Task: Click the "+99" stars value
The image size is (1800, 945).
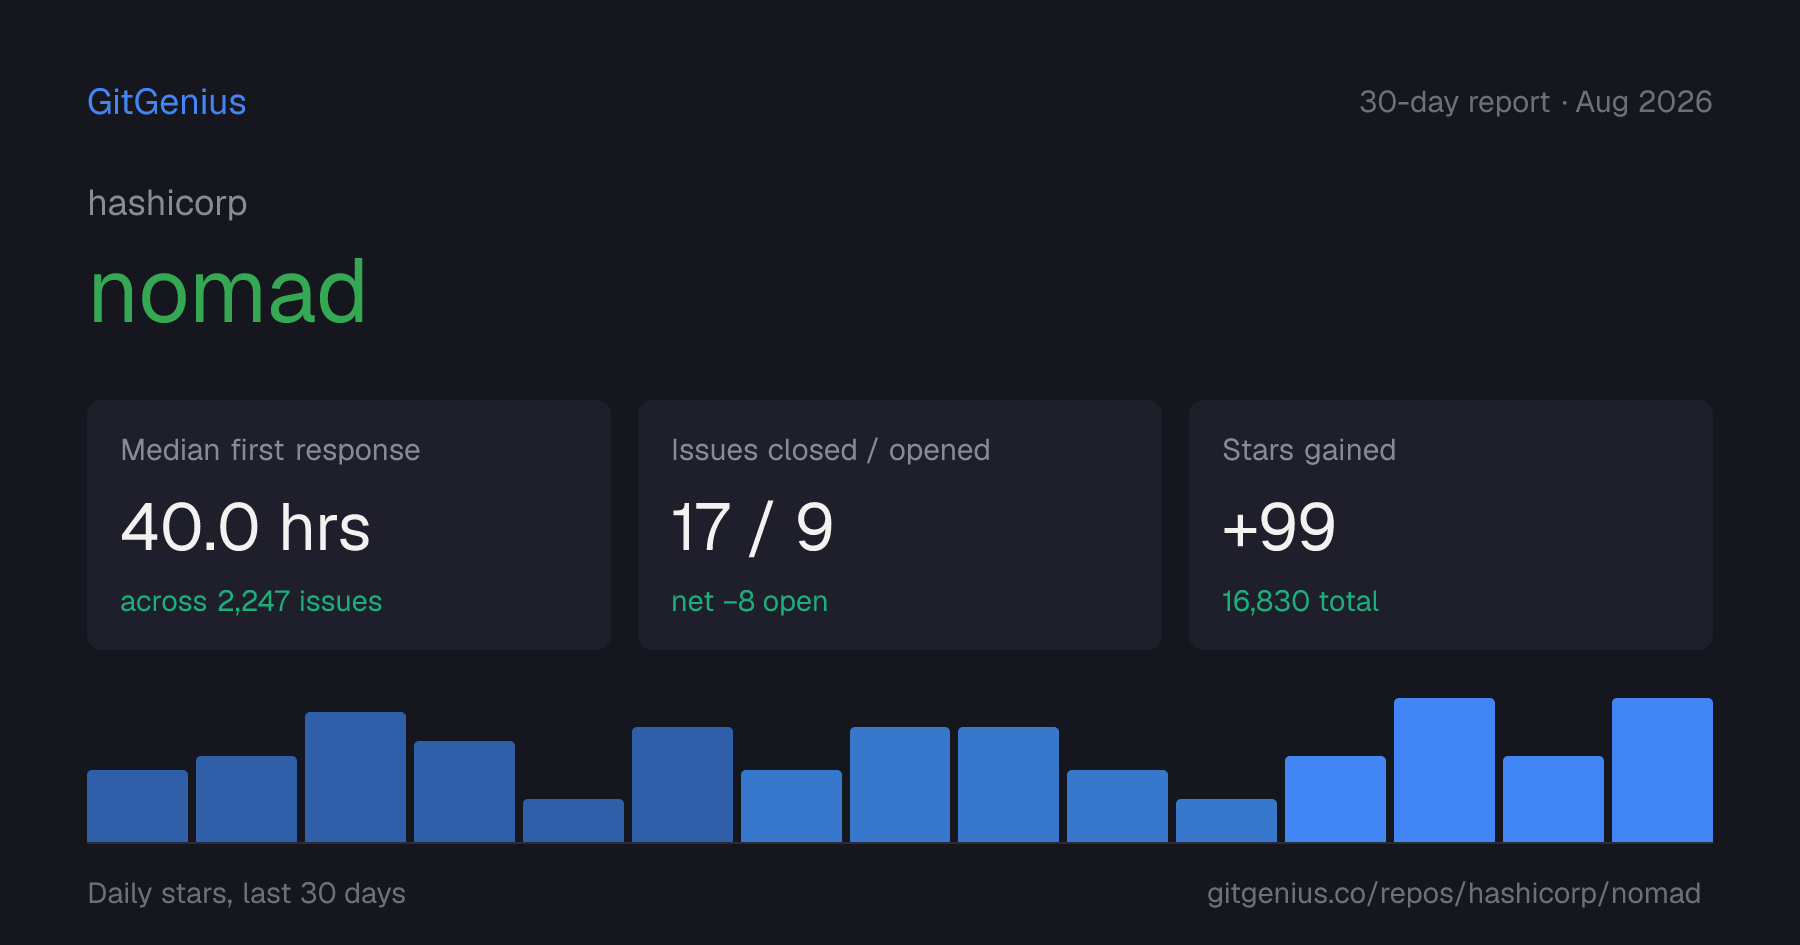Action: pyautogui.click(x=1279, y=527)
